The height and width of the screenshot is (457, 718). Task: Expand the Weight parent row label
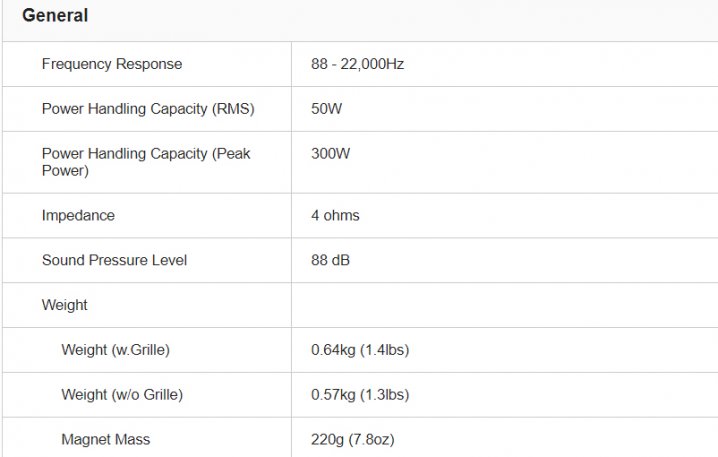65,305
